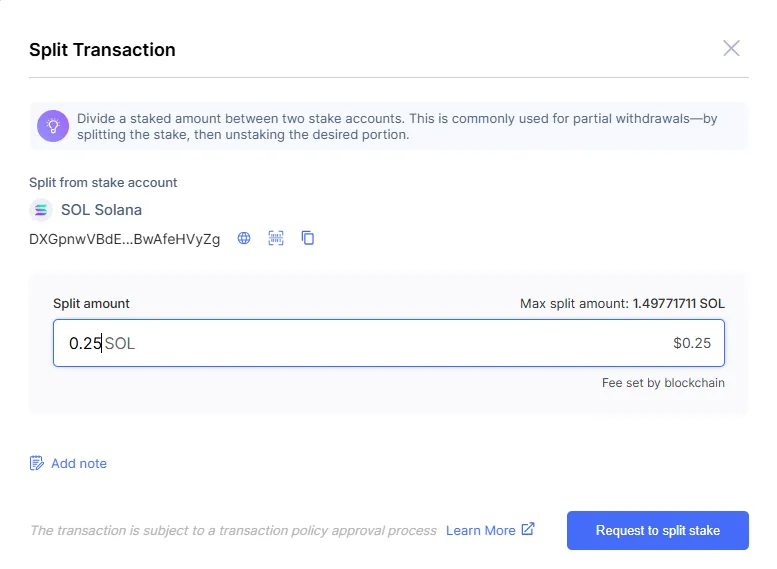The height and width of the screenshot is (569, 777).
Task: Click the Divide a staked amount description
Action: click(397, 126)
